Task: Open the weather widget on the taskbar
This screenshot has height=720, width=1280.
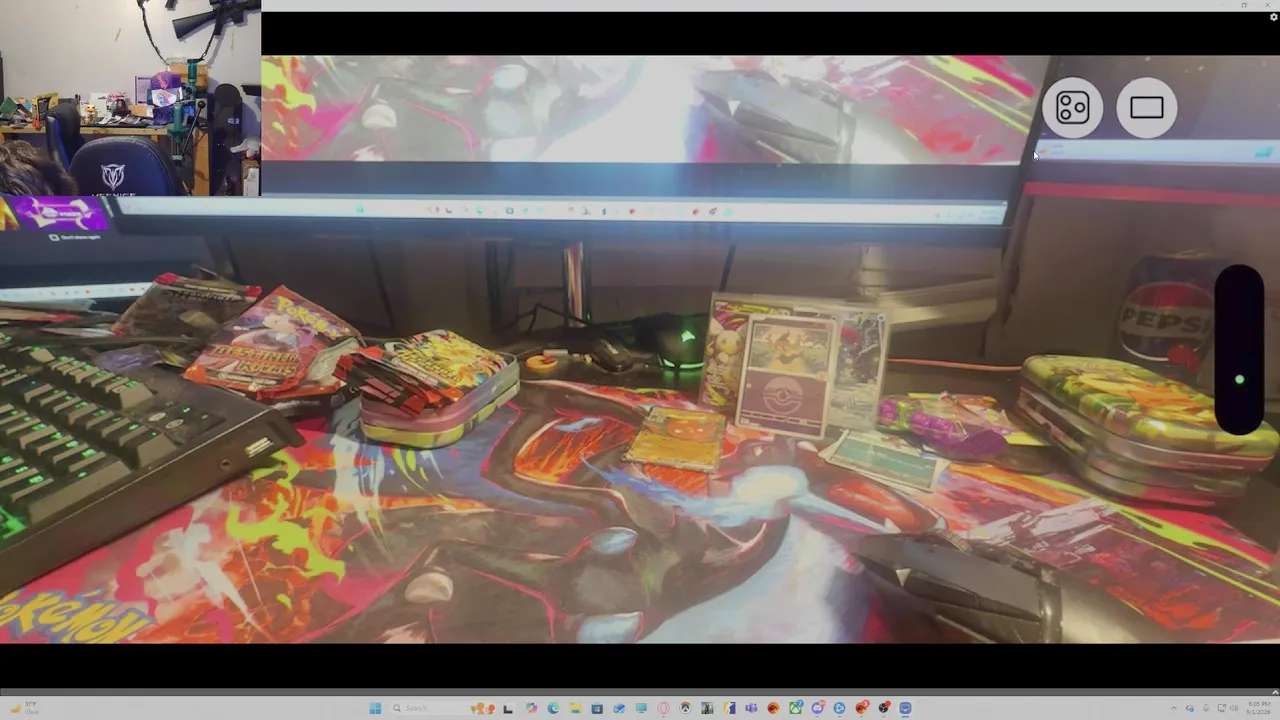Action: (x=23, y=708)
